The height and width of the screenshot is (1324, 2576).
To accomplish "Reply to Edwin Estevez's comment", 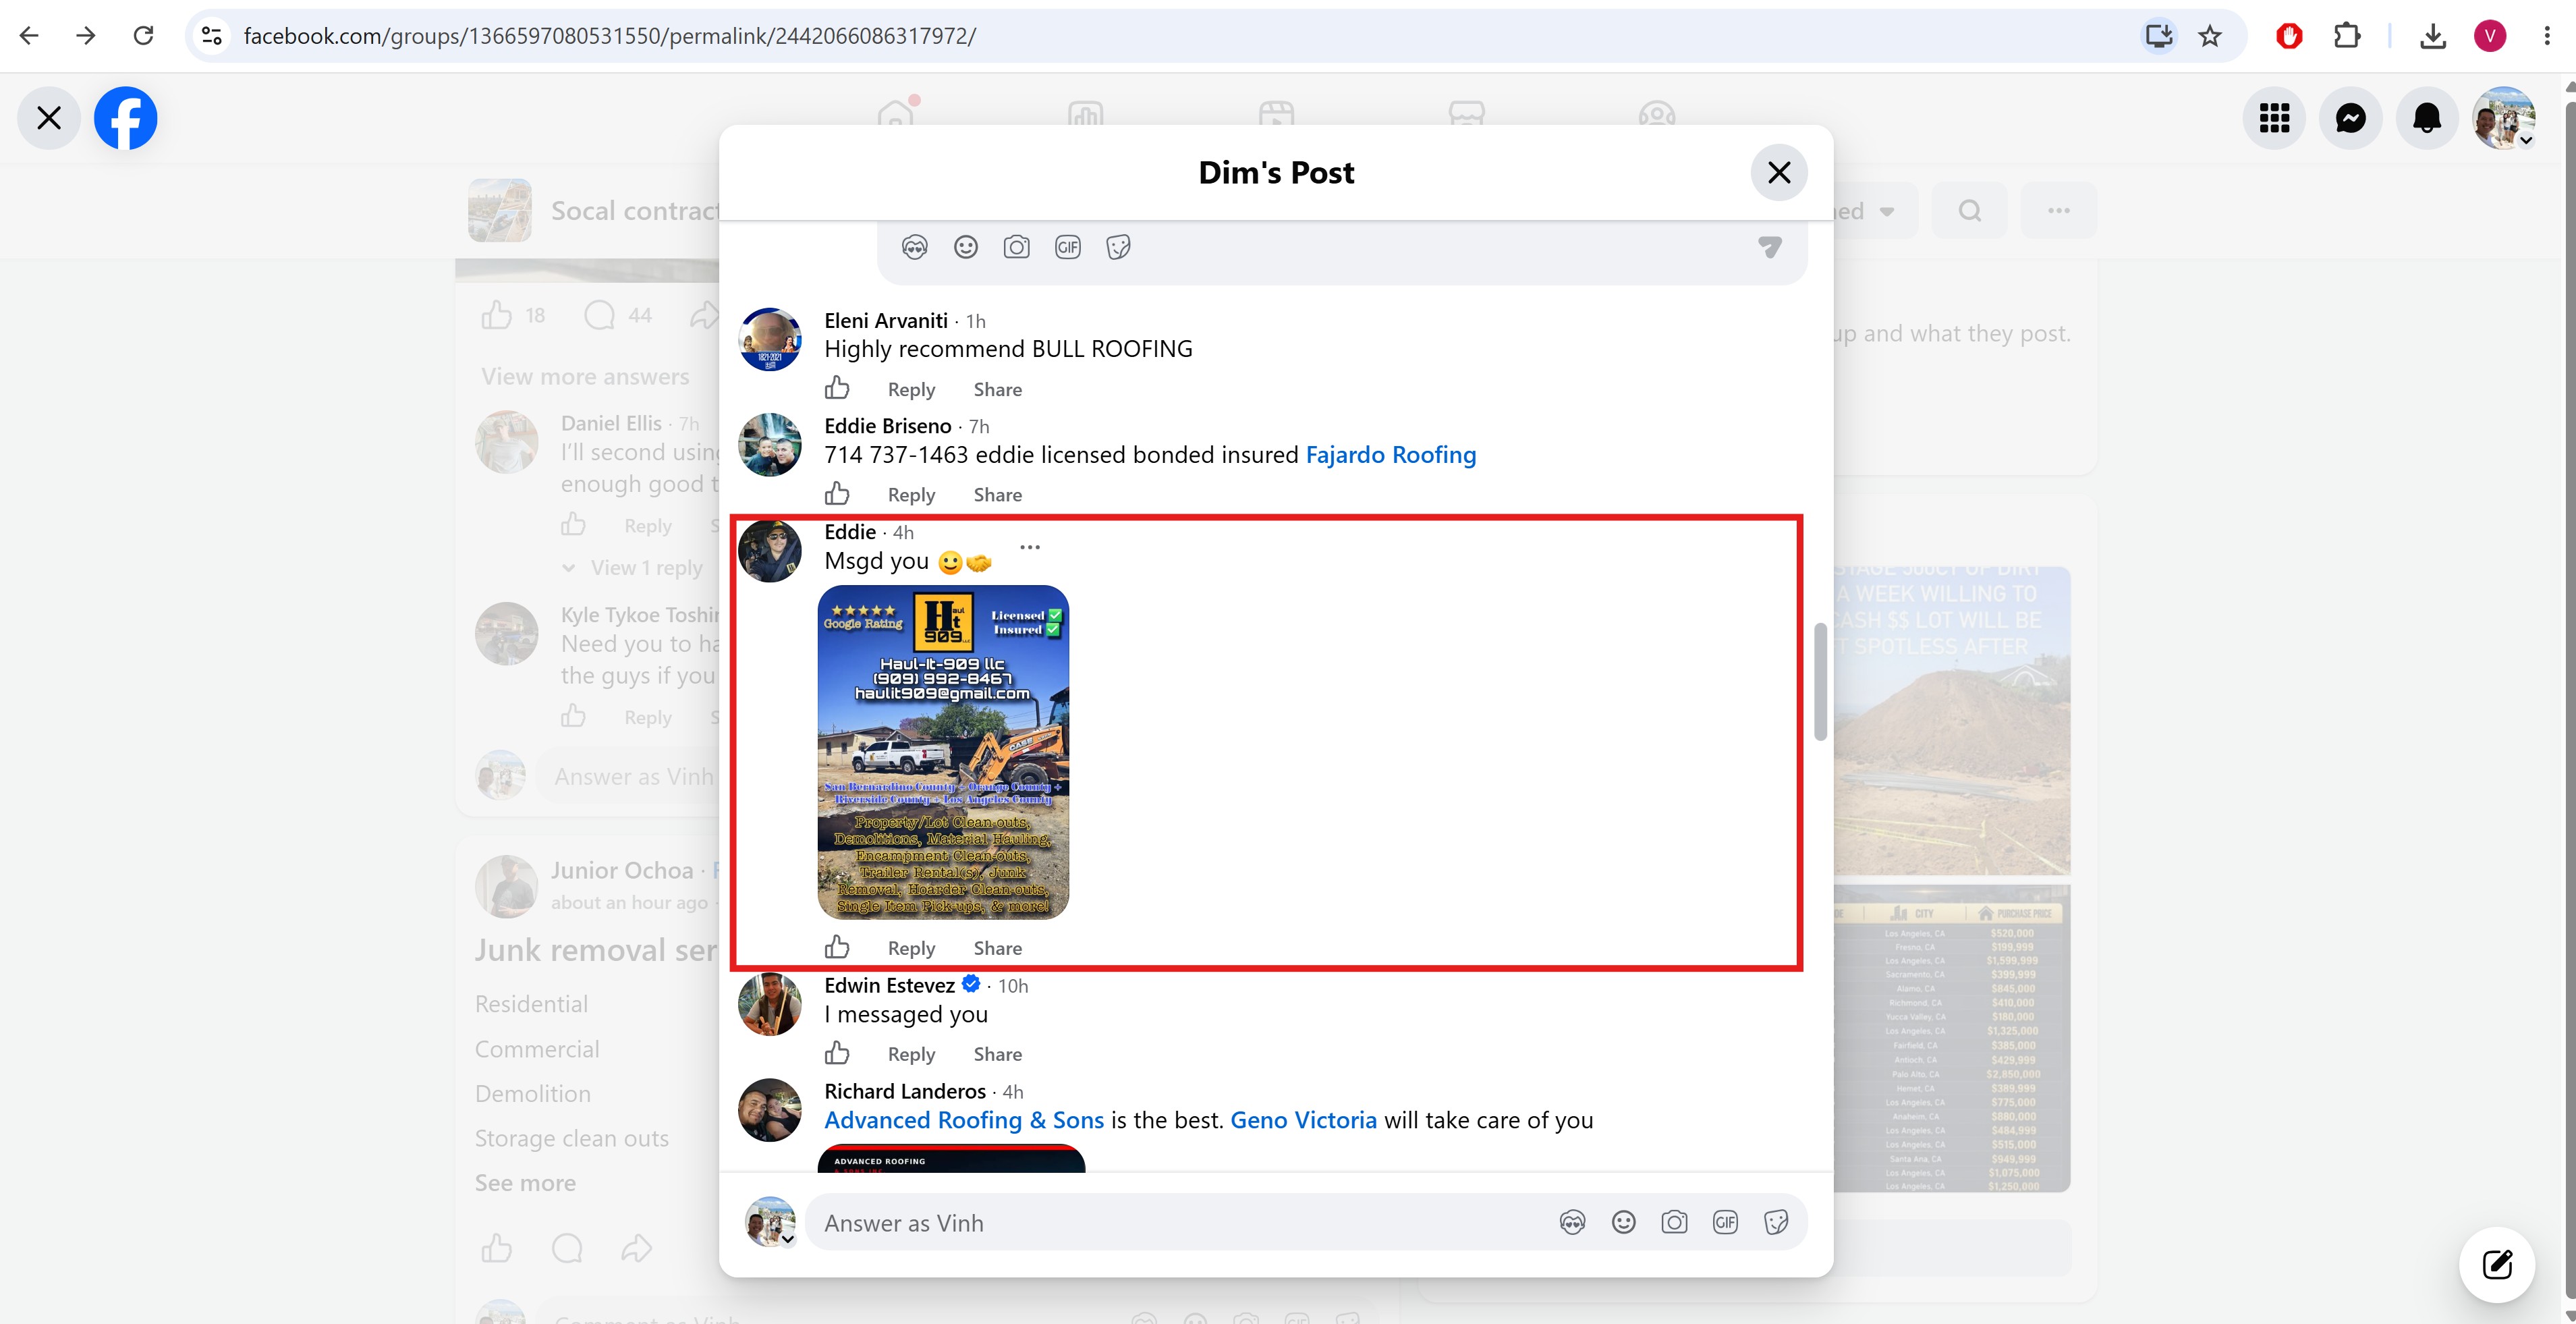I will (911, 1054).
